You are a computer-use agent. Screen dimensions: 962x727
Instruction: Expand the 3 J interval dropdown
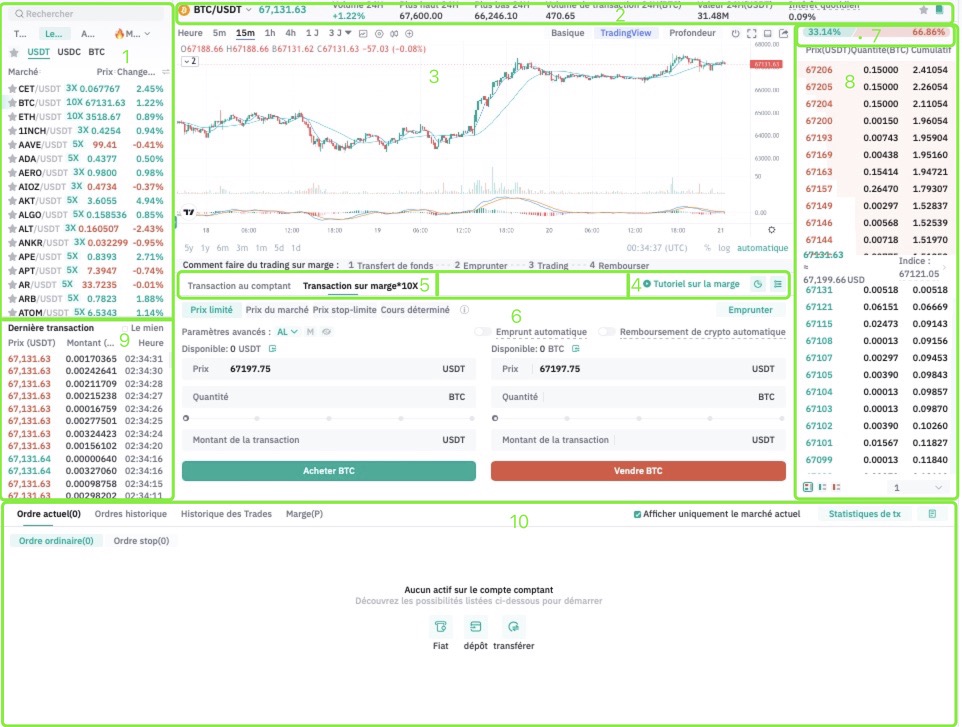click(x=348, y=33)
